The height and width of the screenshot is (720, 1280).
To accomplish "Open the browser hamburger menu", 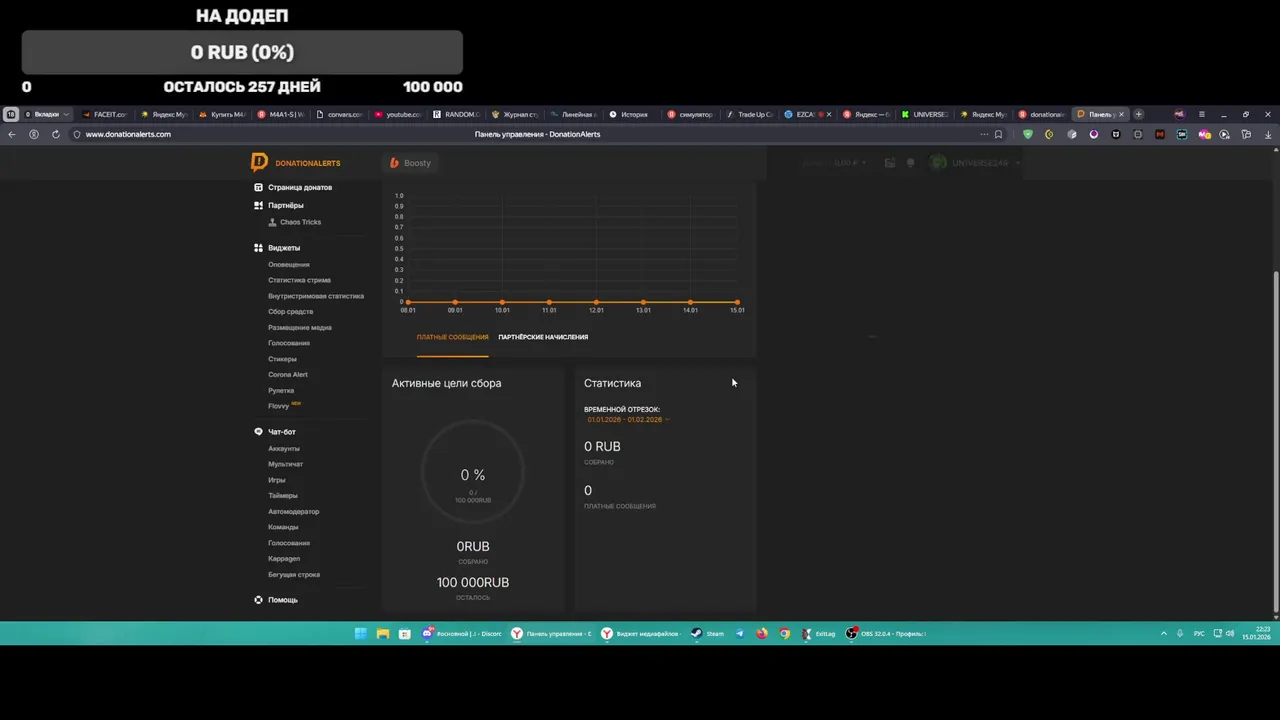I will click(x=1201, y=114).
